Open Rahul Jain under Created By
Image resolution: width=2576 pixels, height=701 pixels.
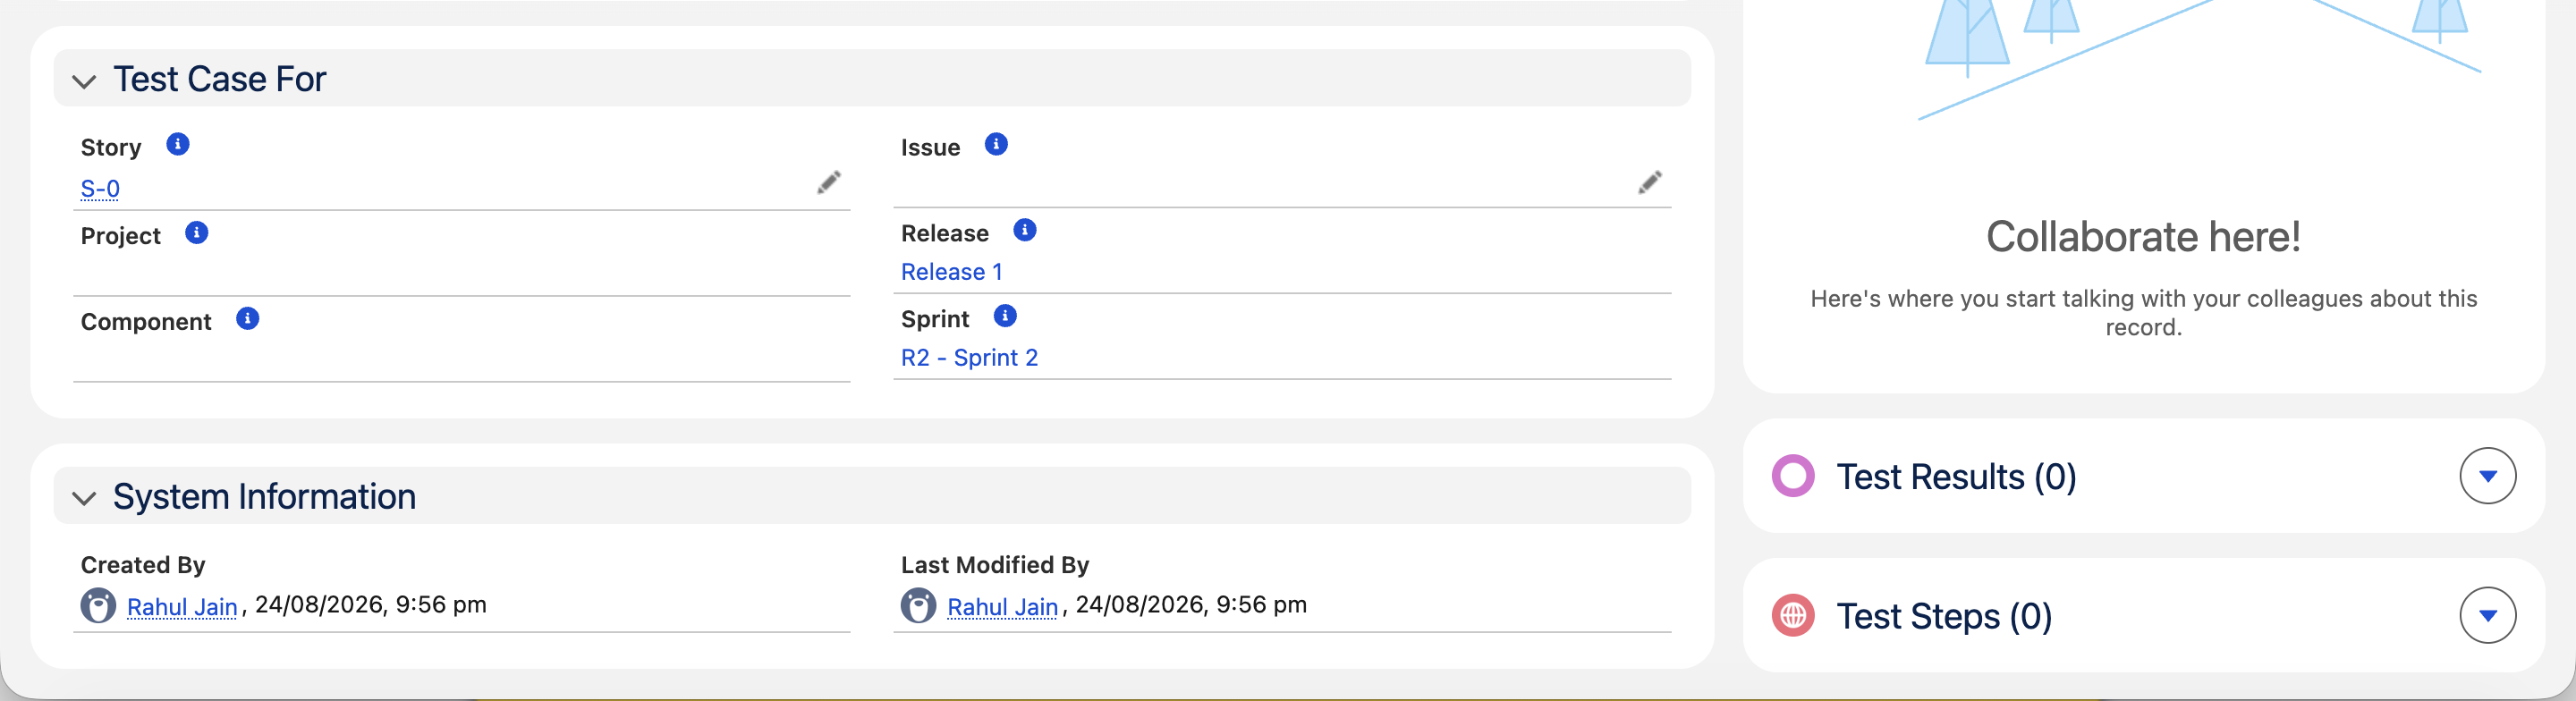tap(182, 607)
